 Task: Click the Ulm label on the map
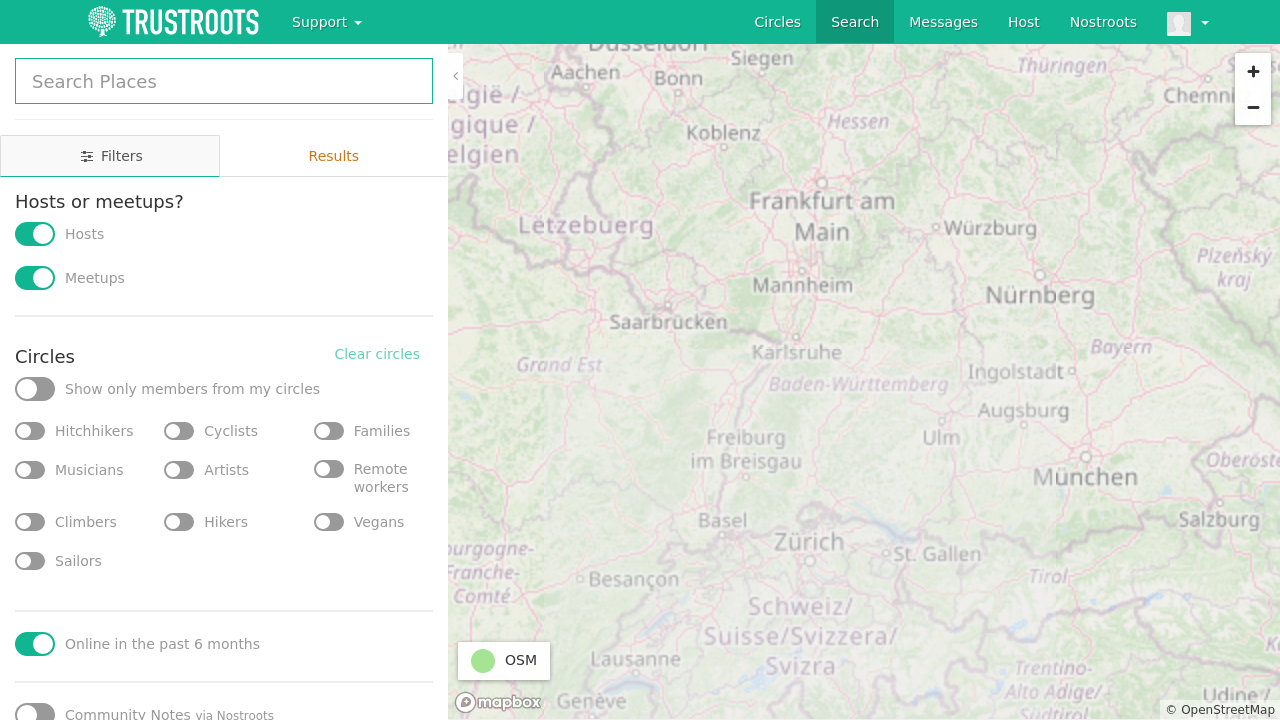pos(941,437)
